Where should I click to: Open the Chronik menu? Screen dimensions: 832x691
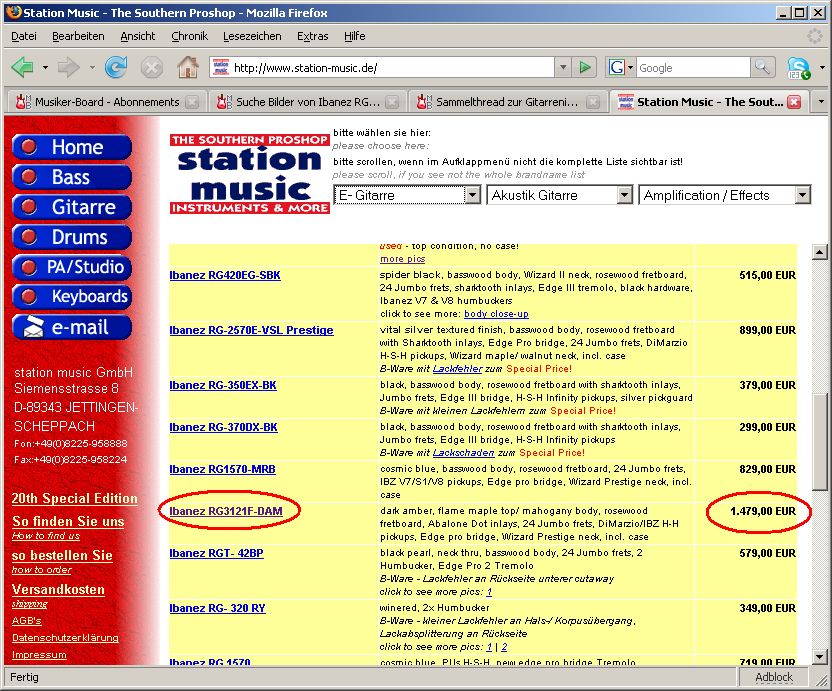(x=189, y=36)
